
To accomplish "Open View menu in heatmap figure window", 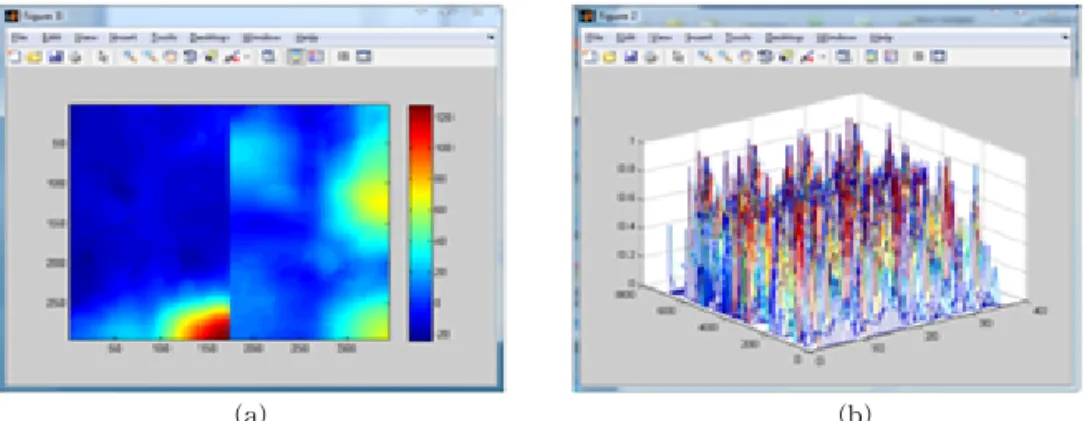I will pyautogui.click(x=86, y=37).
